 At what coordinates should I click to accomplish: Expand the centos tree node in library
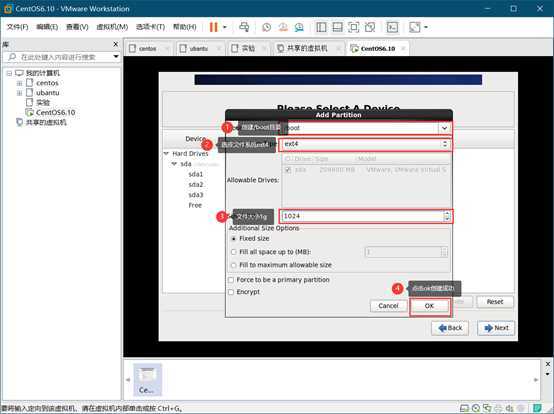coord(19,83)
